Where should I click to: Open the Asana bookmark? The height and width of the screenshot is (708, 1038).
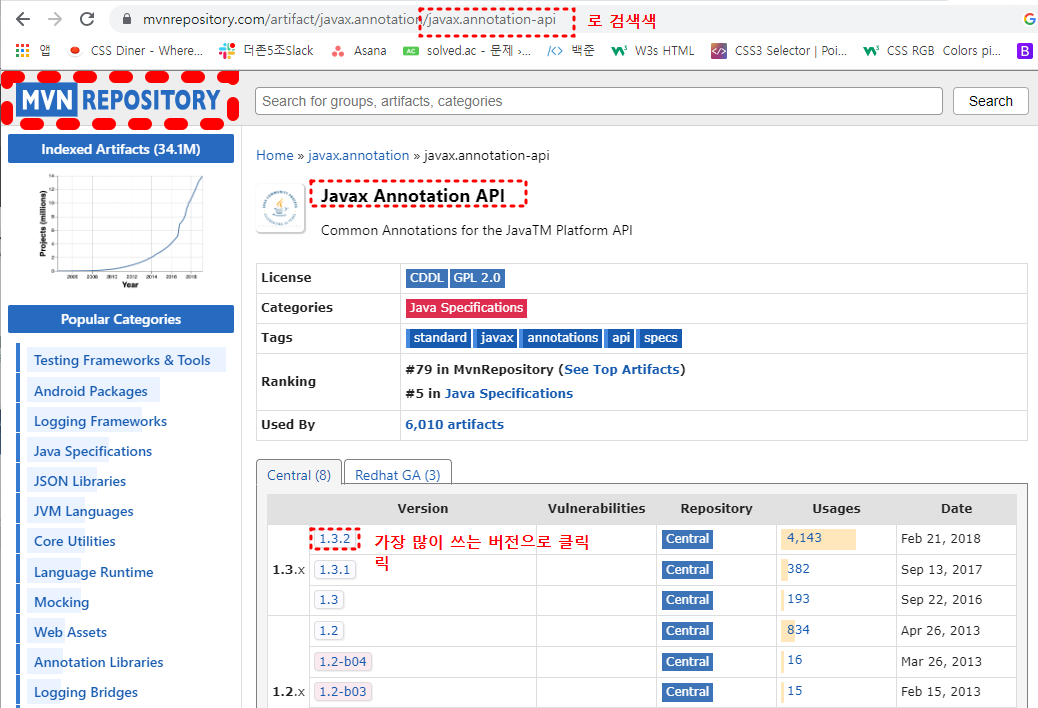click(359, 50)
